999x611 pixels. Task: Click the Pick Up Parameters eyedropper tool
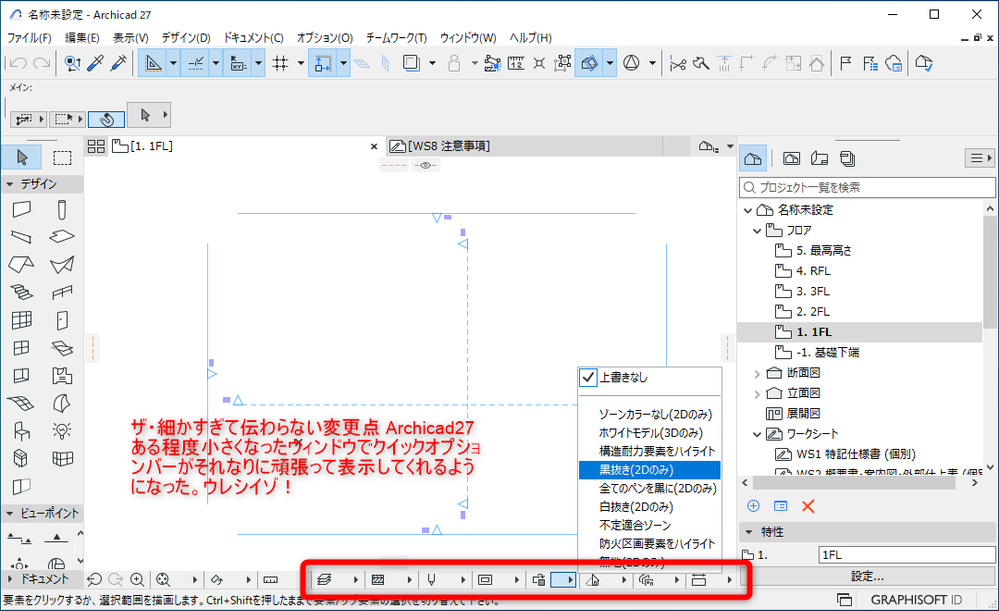(x=96, y=63)
